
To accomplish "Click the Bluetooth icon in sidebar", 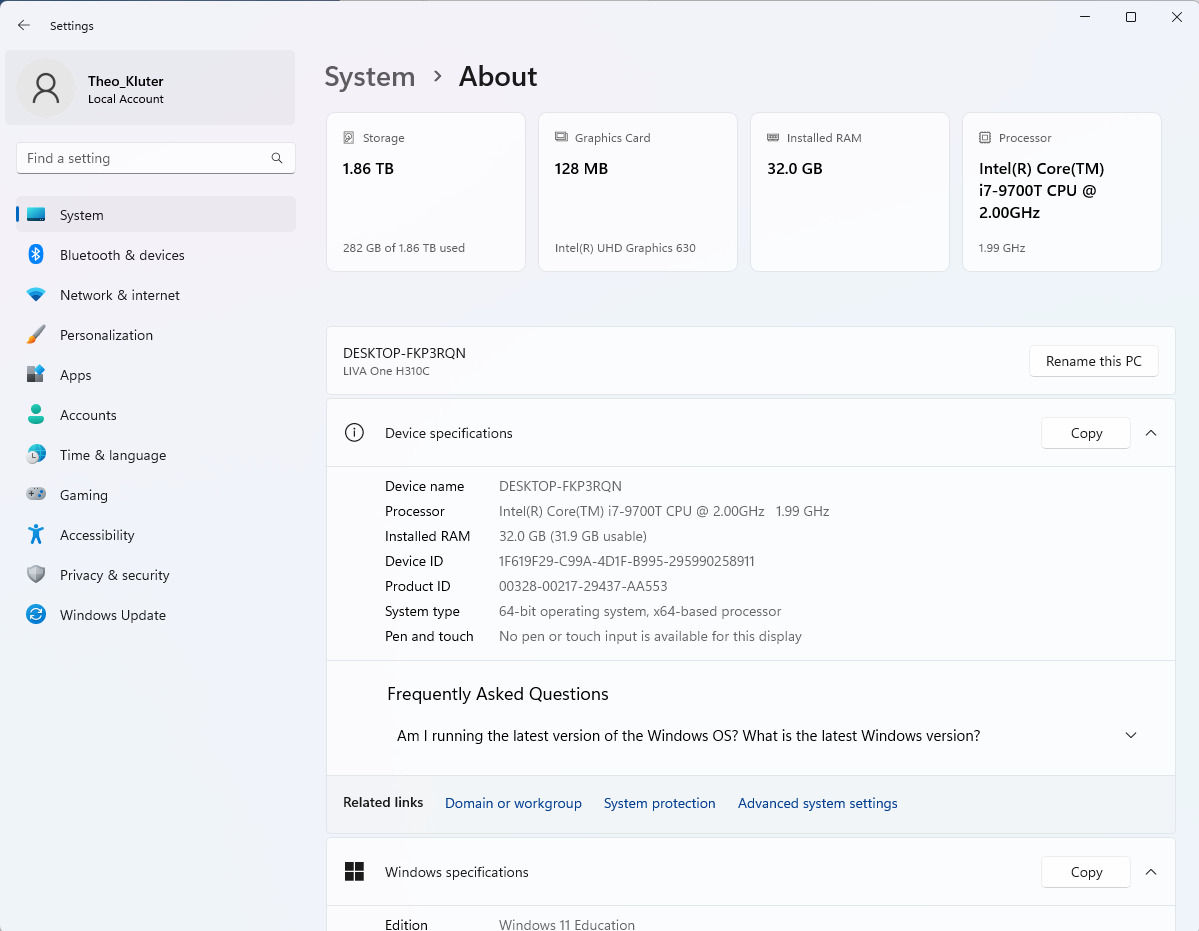I will point(36,255).
